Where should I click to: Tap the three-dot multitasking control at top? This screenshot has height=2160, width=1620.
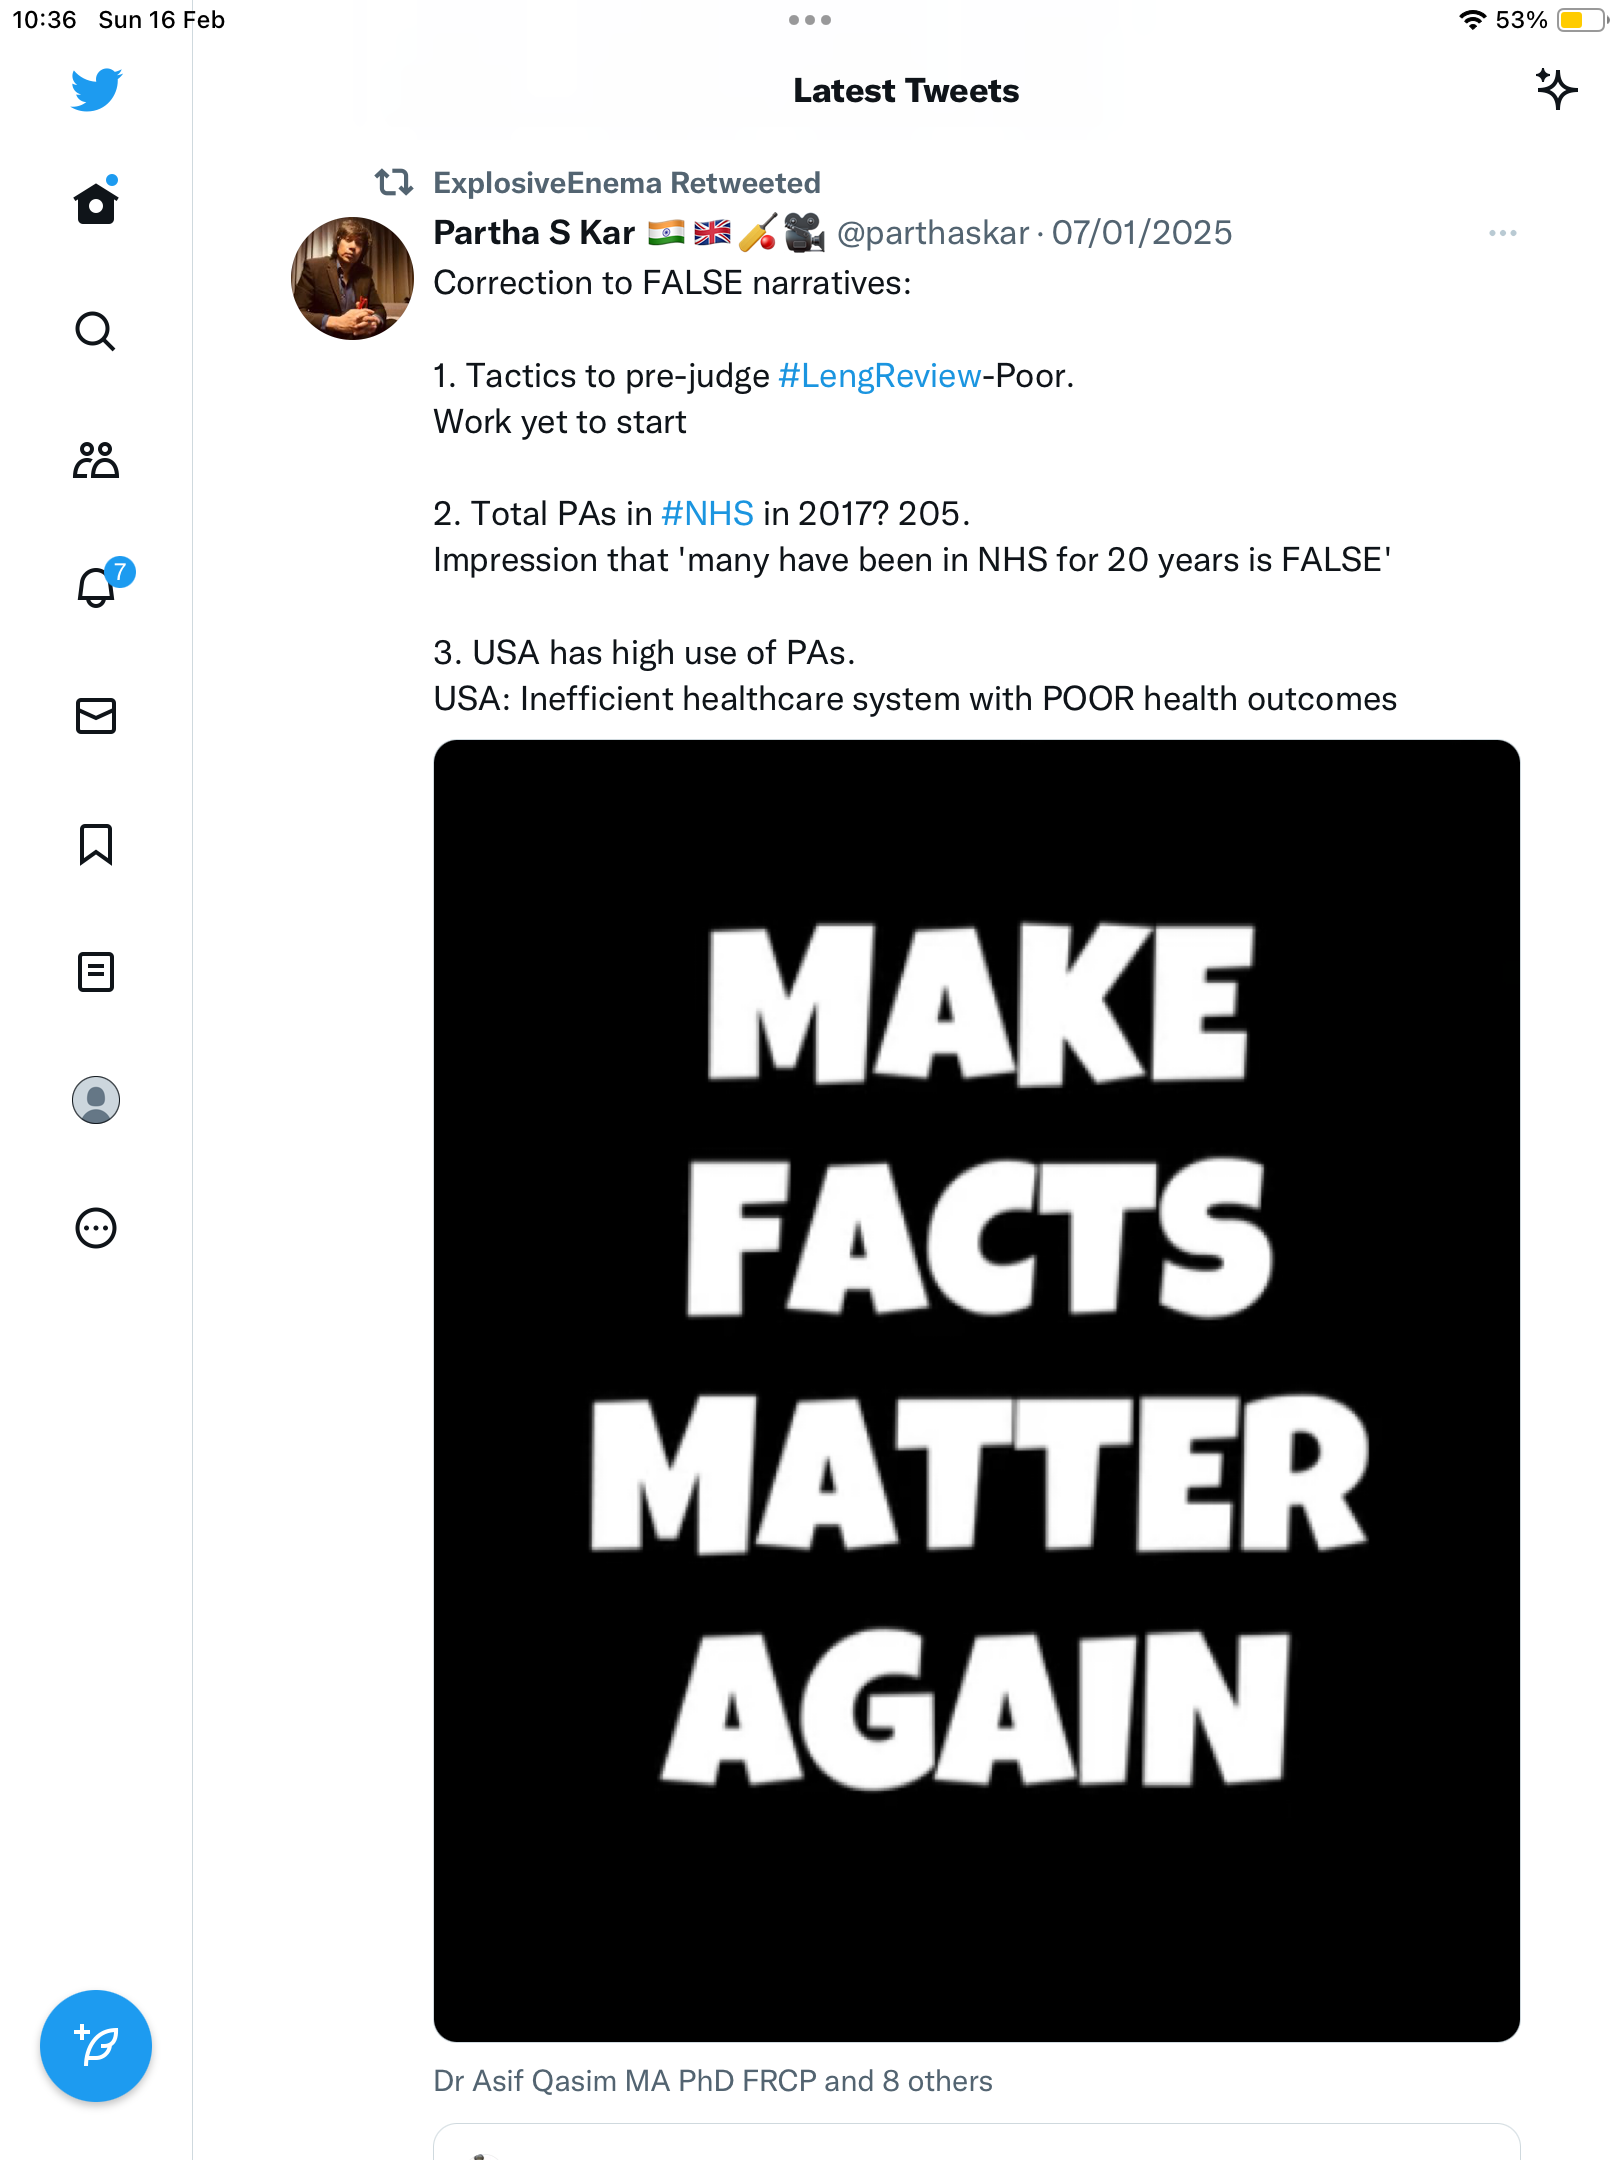[810, 20]
